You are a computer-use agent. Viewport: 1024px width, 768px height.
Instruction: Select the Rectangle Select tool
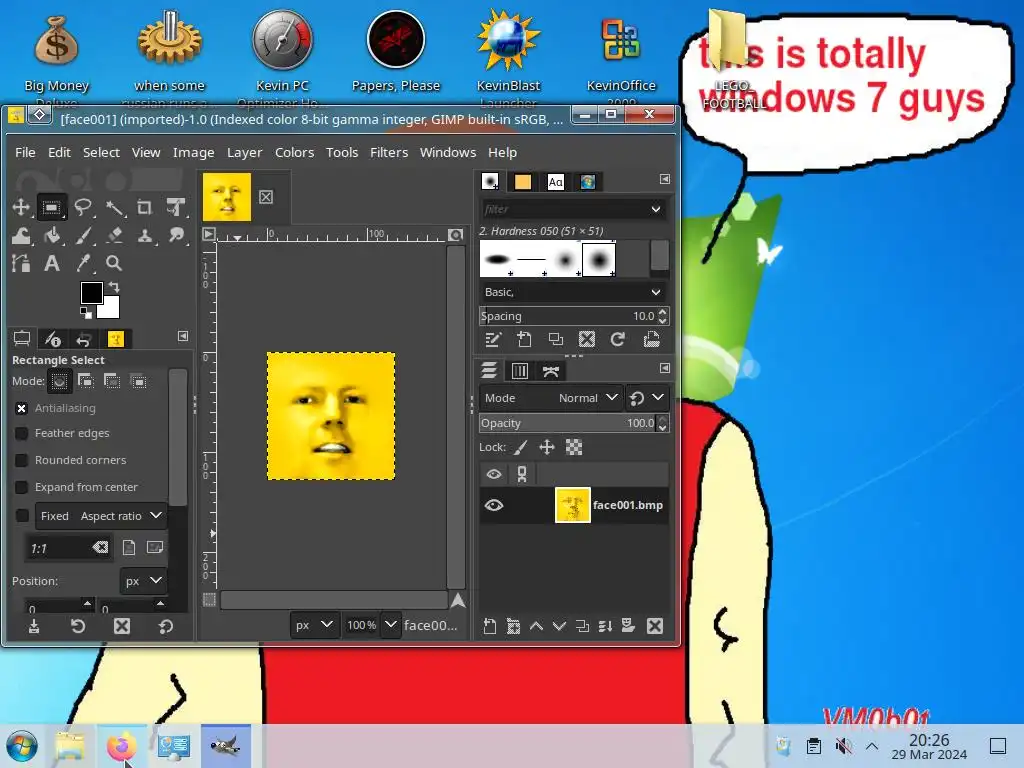[52, 208]
